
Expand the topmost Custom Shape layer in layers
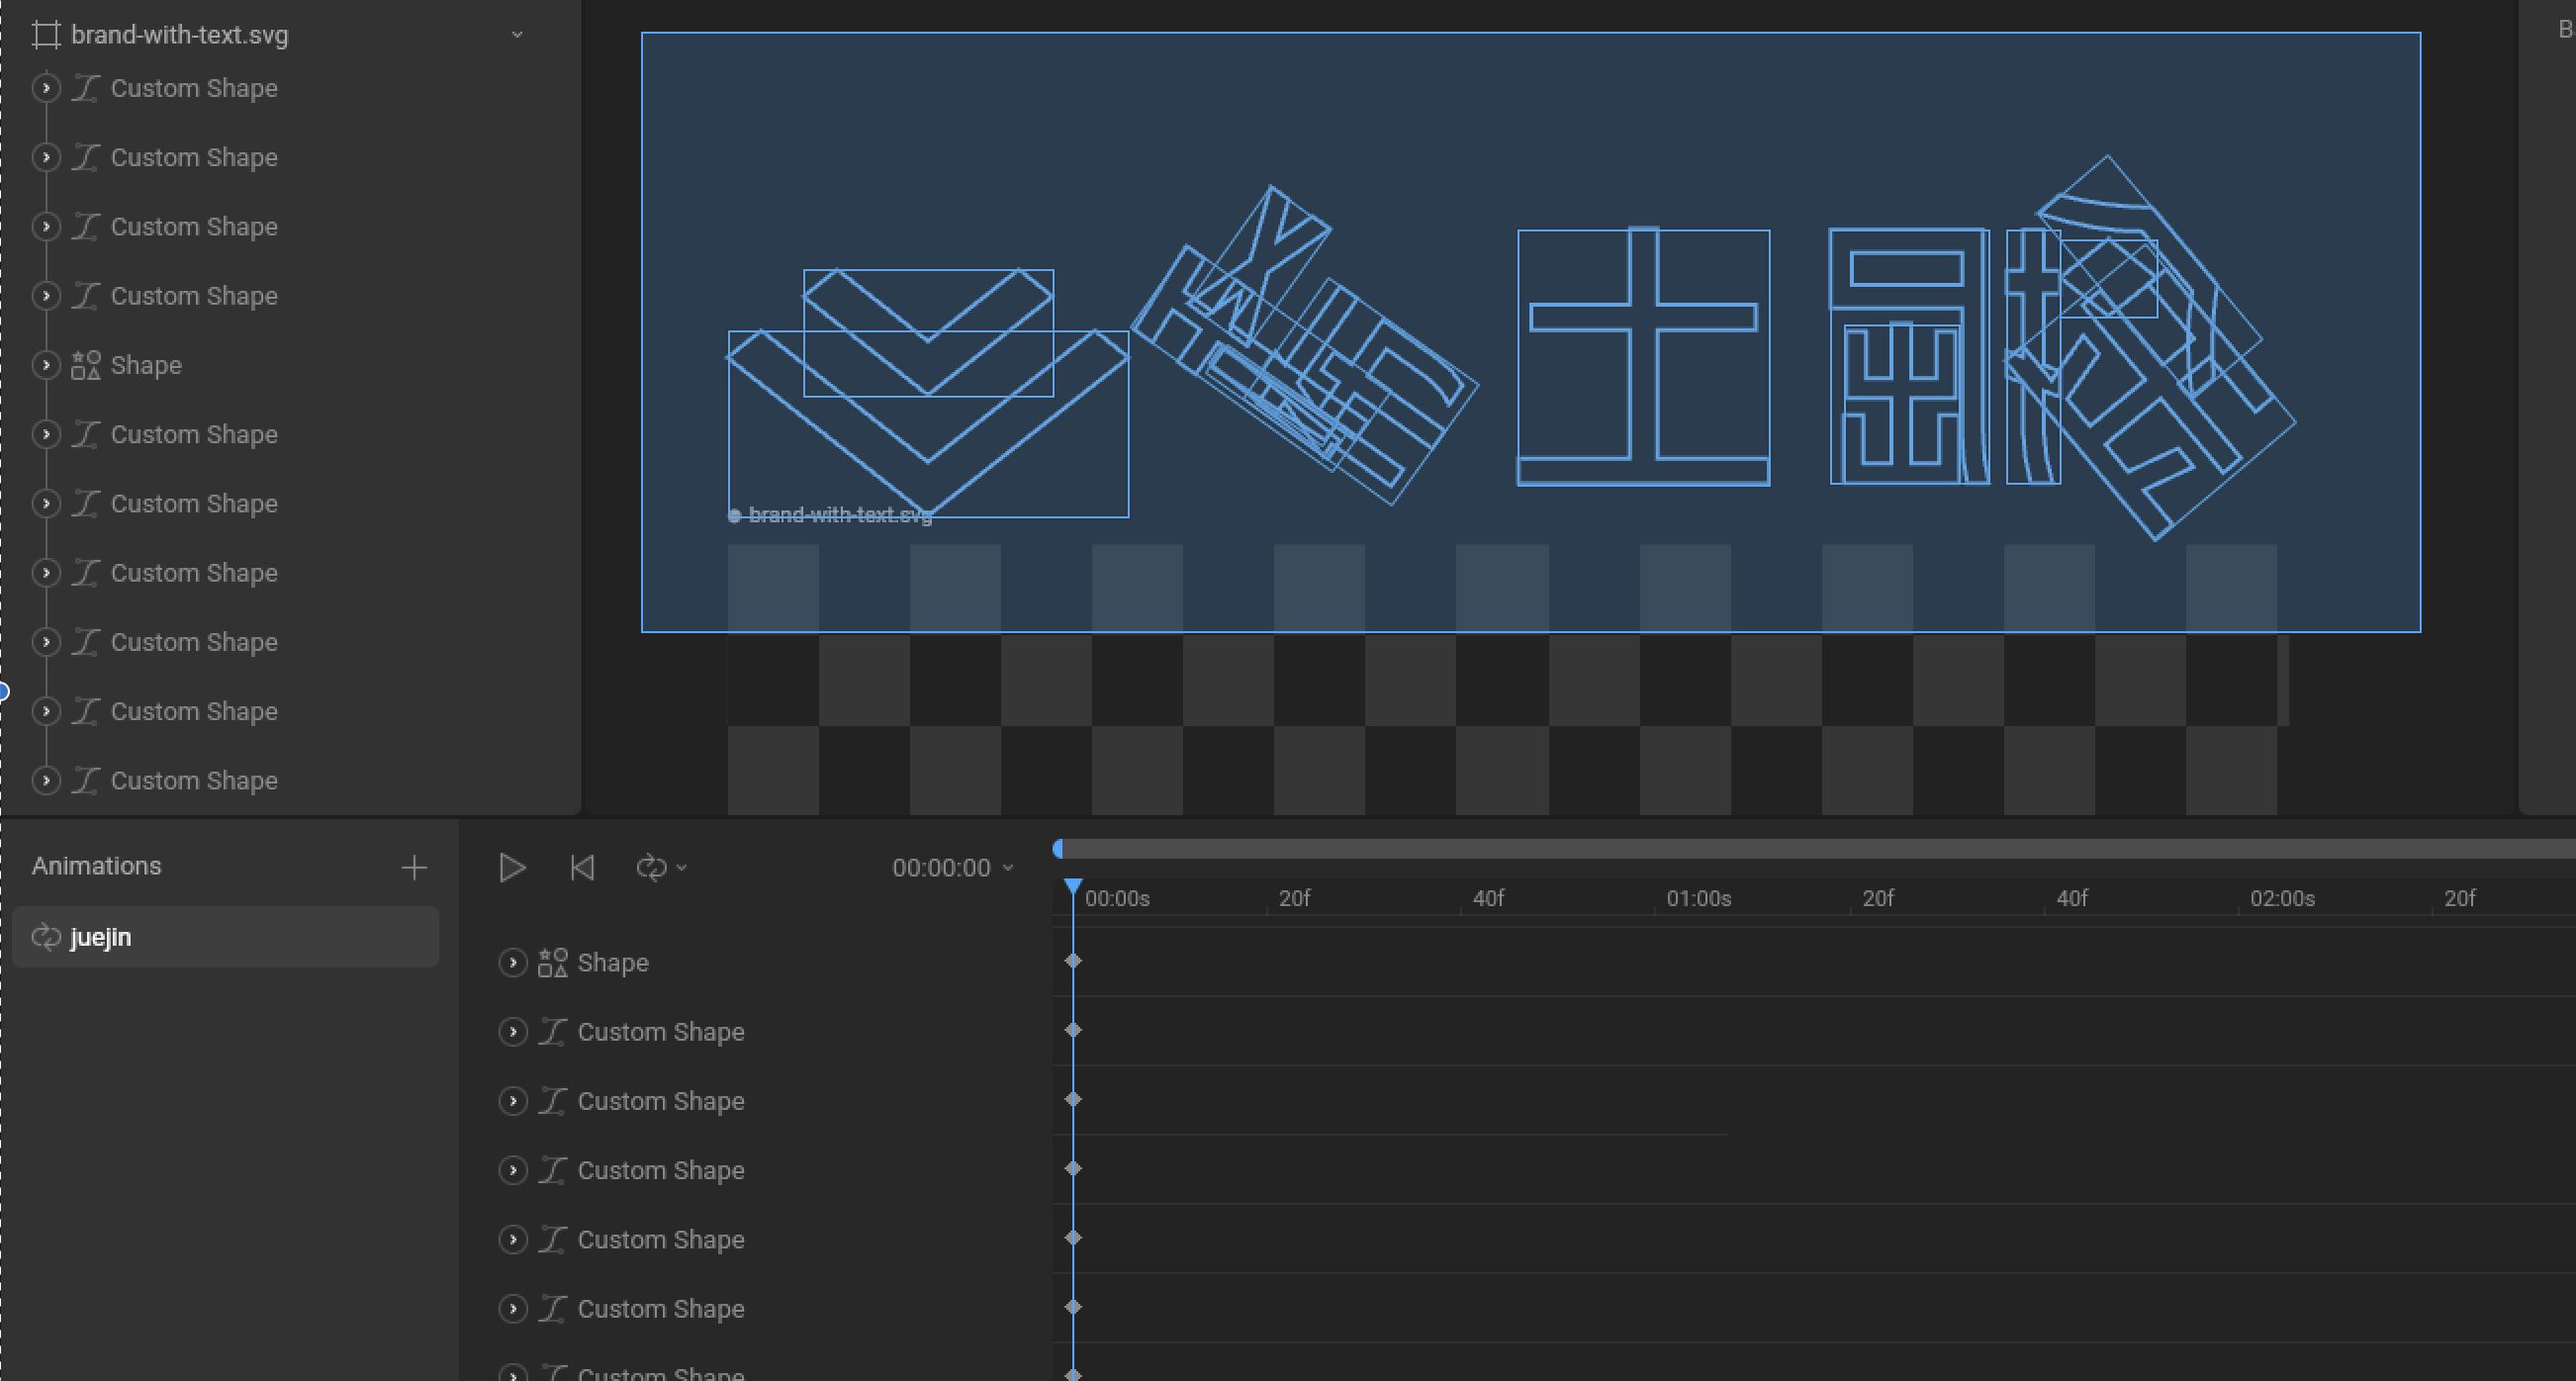tap(46, 88)
